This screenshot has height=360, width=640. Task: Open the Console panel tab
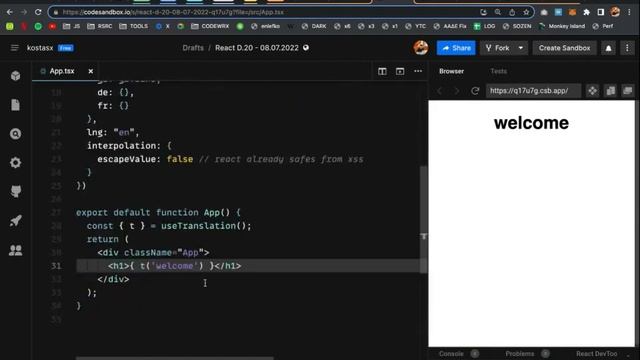(x=451, y=354)
